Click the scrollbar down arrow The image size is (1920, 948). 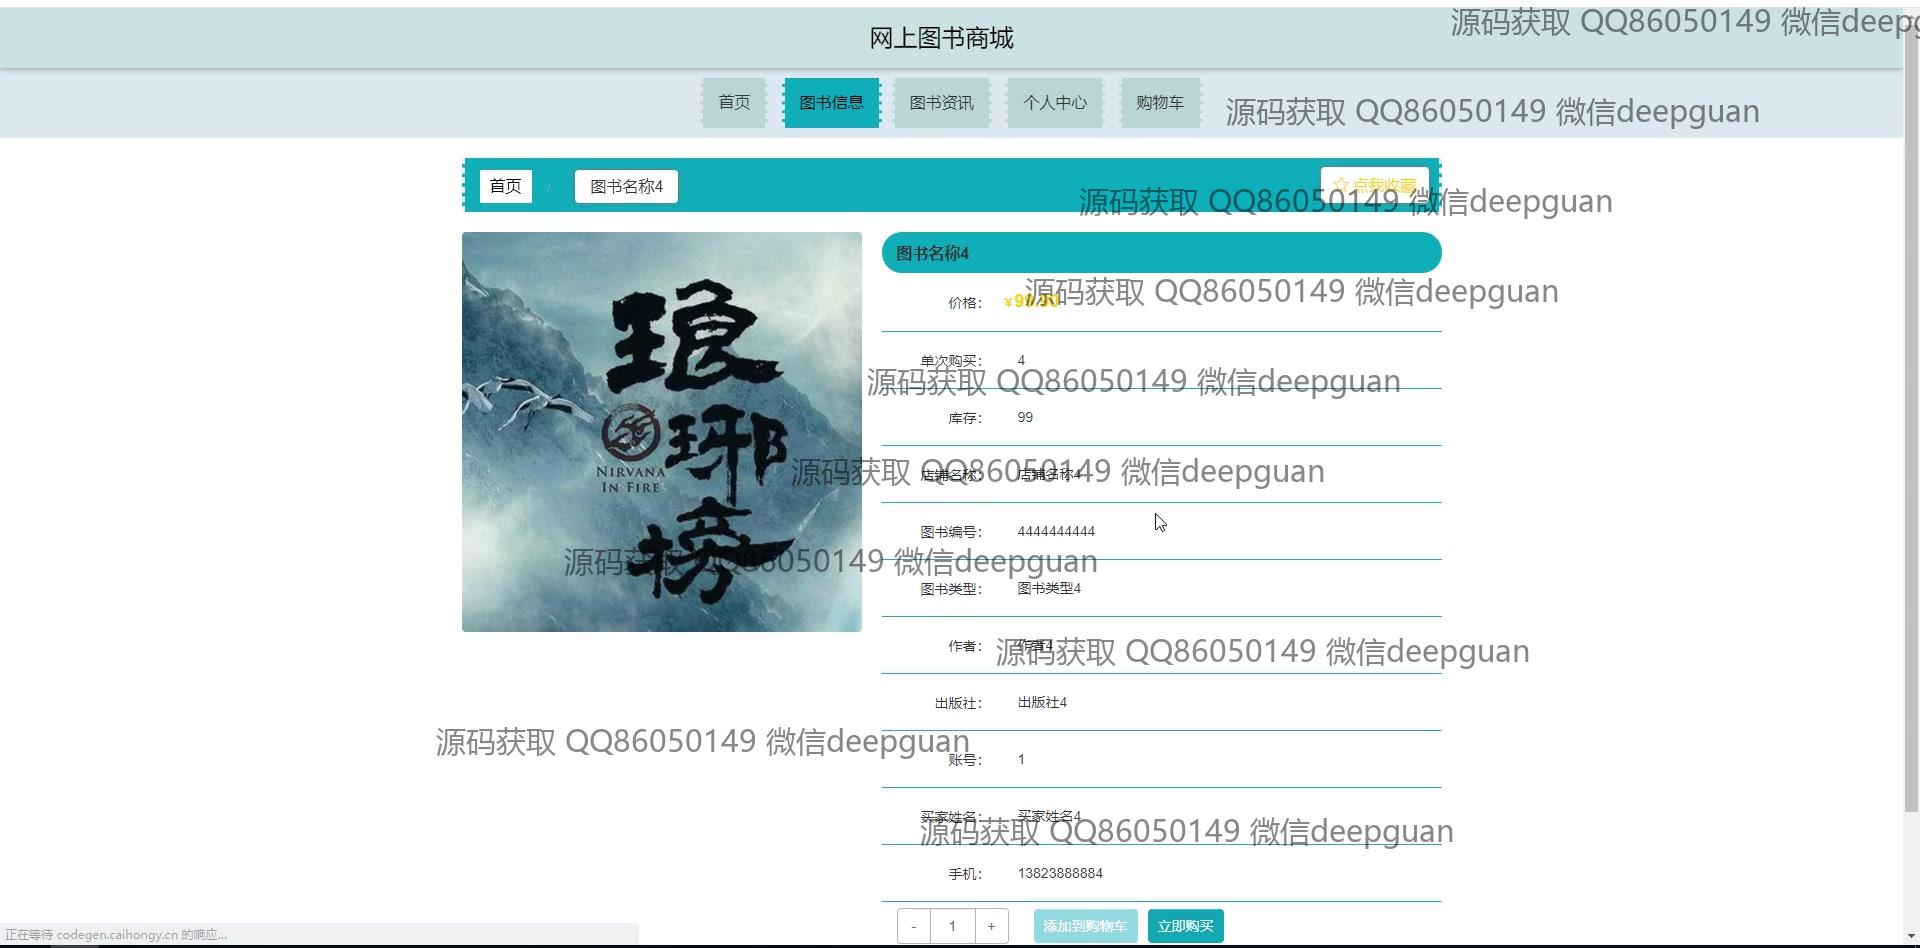(1911, 937)
